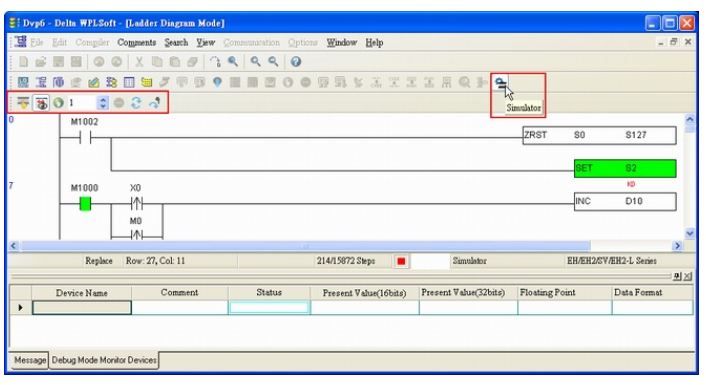Image resolution: width=706 pixels, height=385 pixels.
Task: Click the Paste clipboard toolbar icon
Action: point(175,62)
